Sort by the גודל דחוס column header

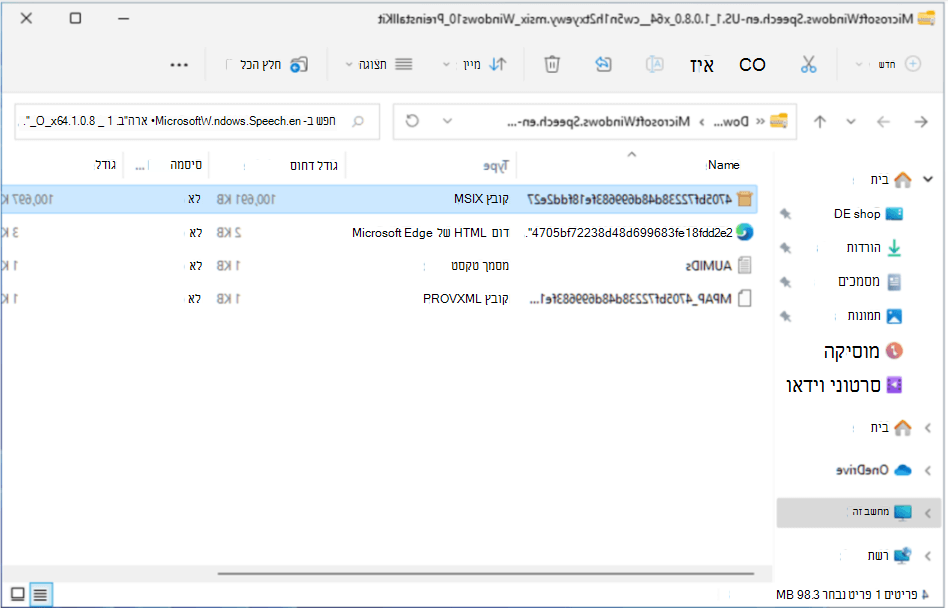pos(313,165)
